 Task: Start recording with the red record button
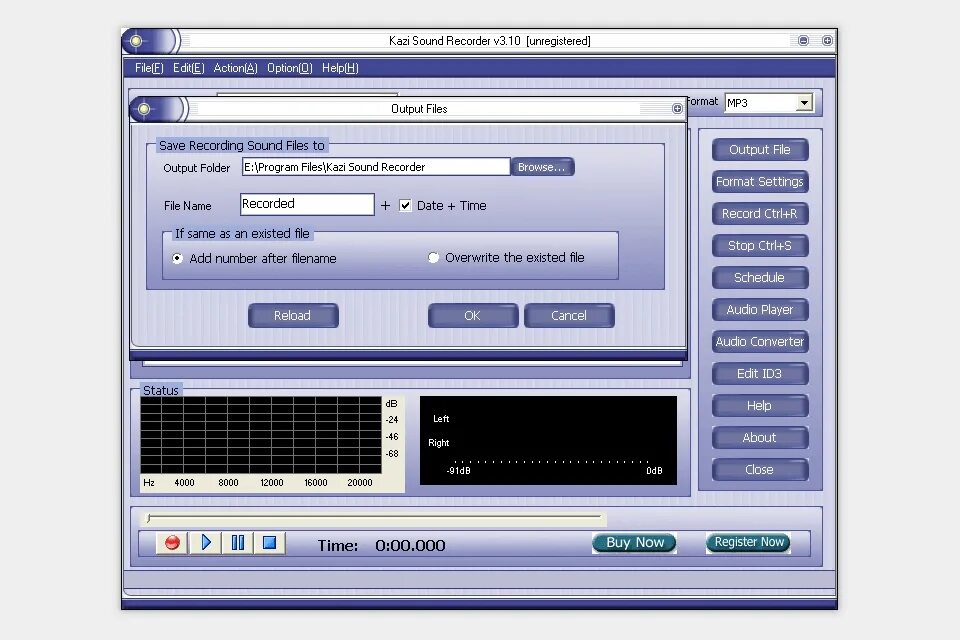coord(172,543)
